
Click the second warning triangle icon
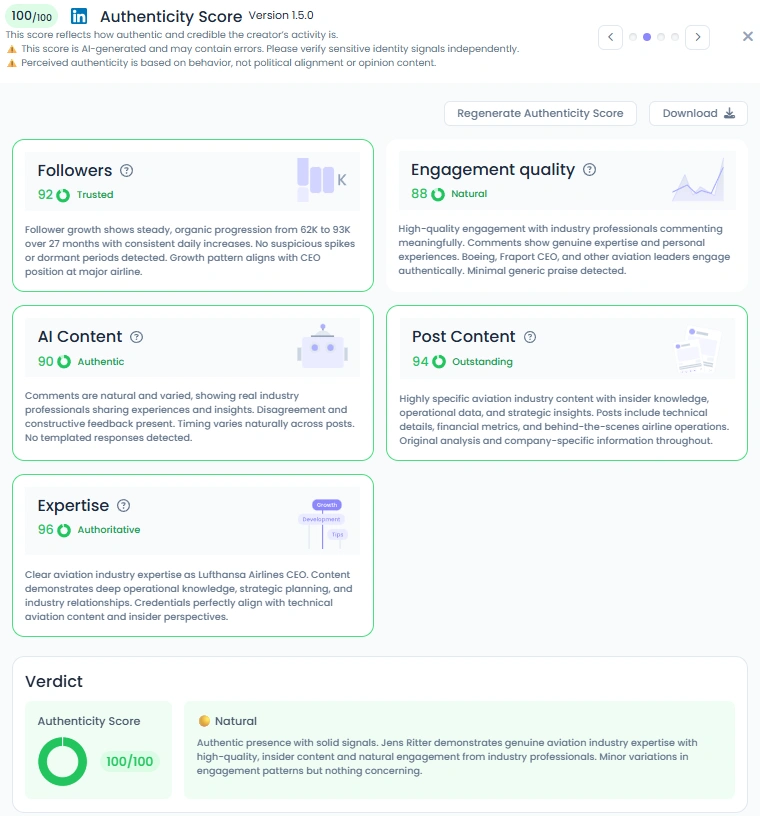coord(11,63)
